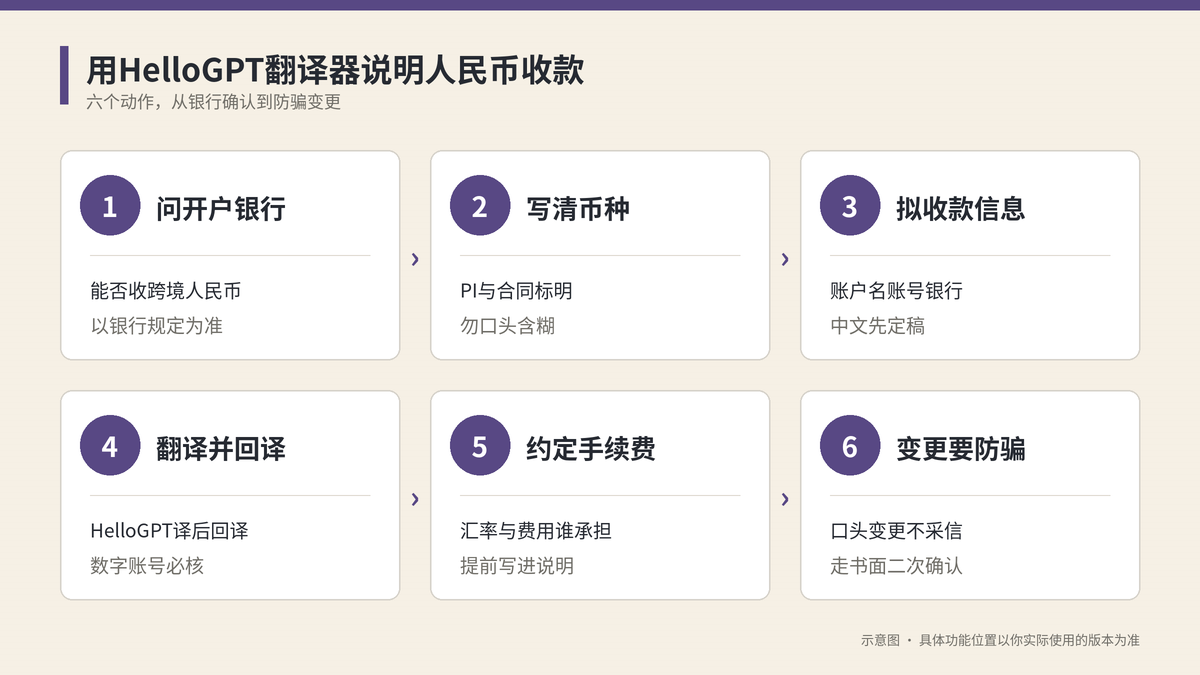Click the chevron between cards 4 and 5
This screenshot has height=675, width=1200.
click(x=415, y=499)
